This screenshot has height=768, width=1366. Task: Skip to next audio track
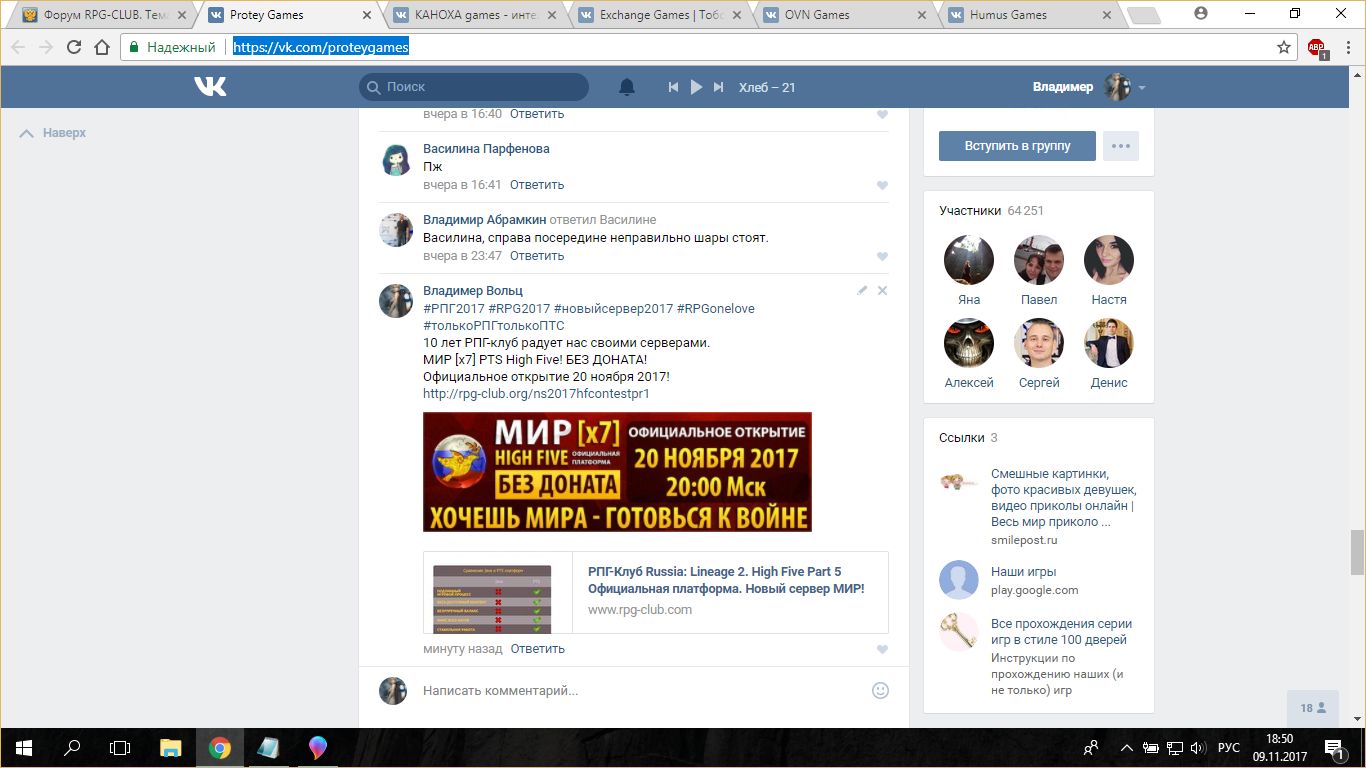[x=718, y=87]
